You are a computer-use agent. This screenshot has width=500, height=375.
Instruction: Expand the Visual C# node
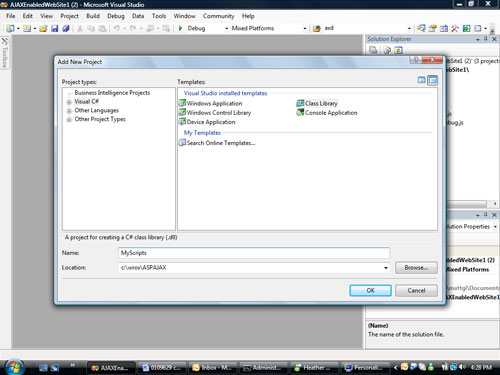(69, 102)
